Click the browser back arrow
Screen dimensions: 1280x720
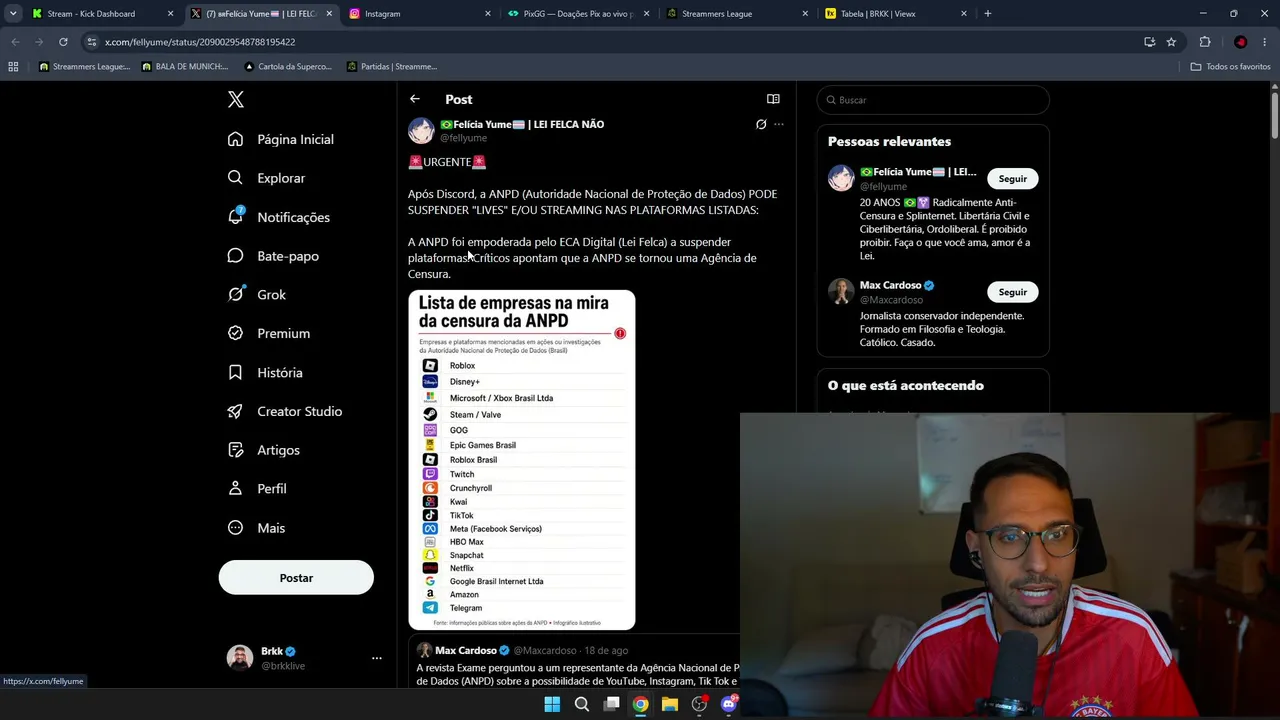tap(15, 42)
